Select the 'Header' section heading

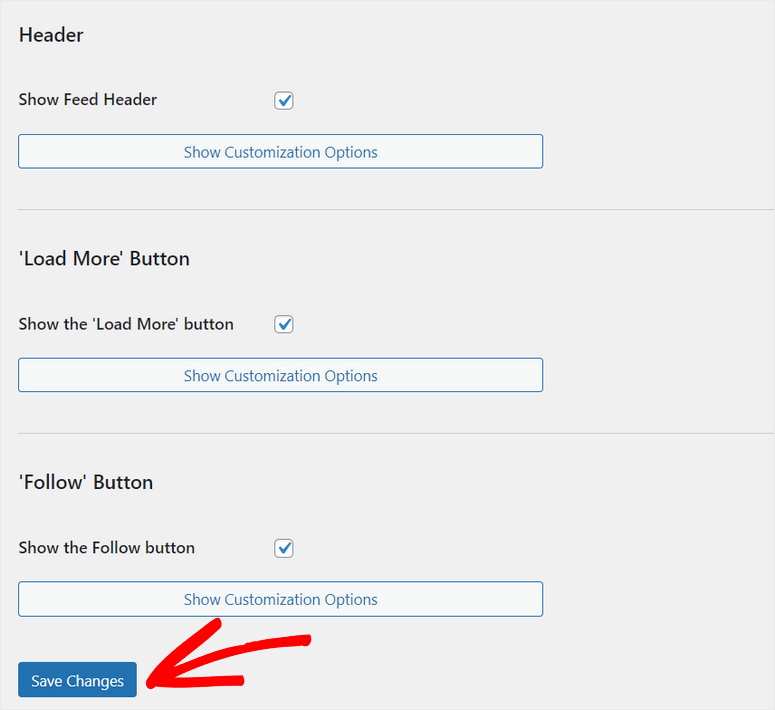click(51, 35)
